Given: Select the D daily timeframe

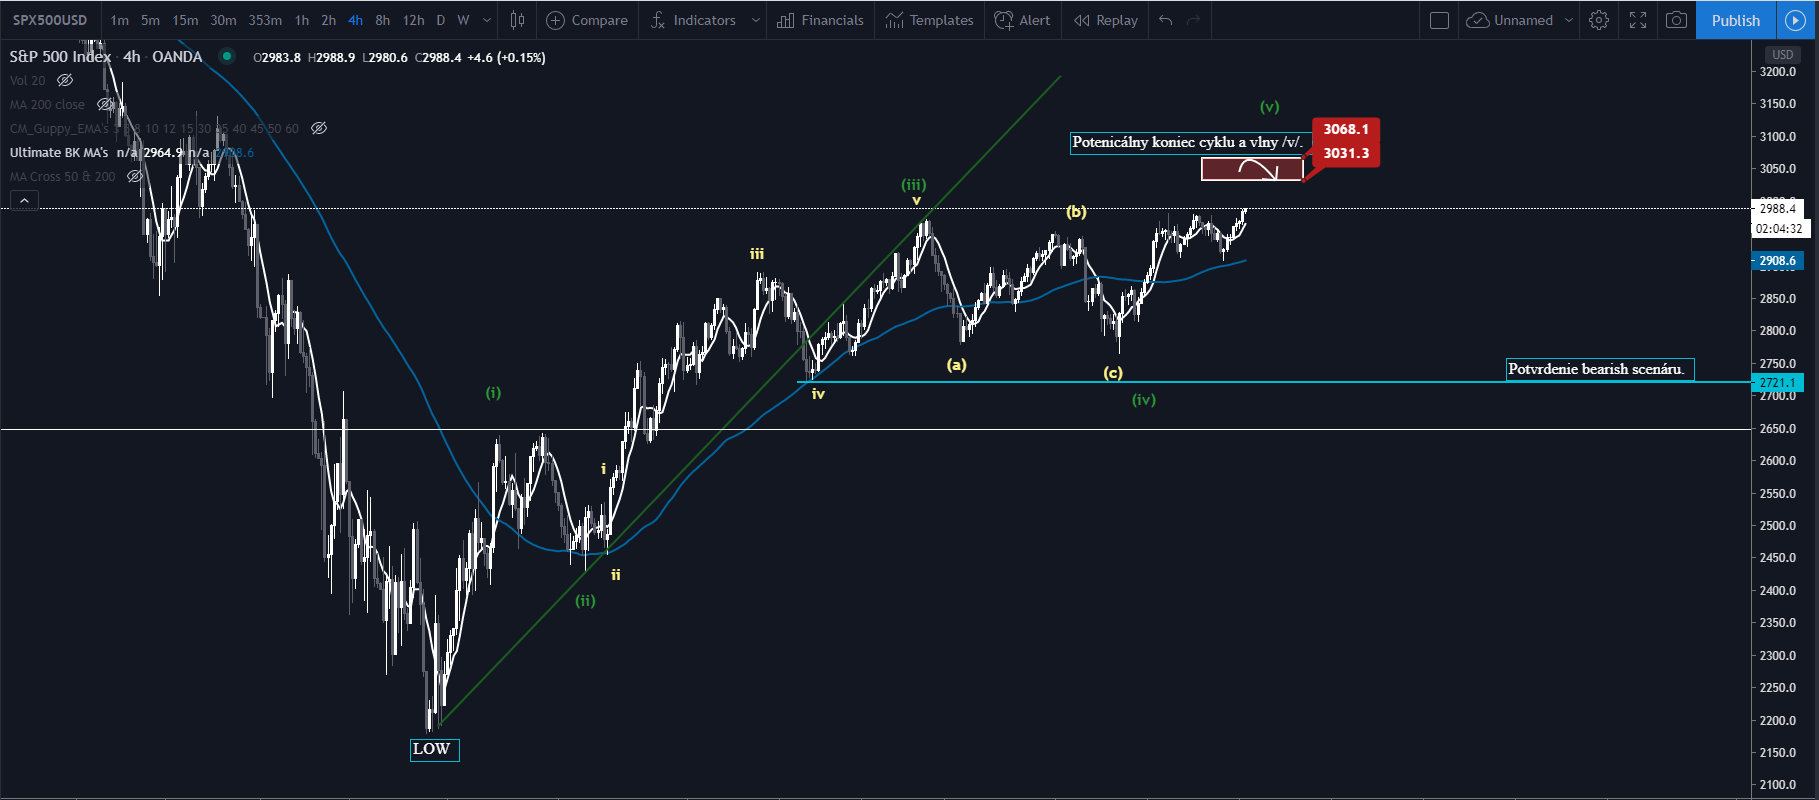Looking at the screenshot, I should click(x=440, y=20).
